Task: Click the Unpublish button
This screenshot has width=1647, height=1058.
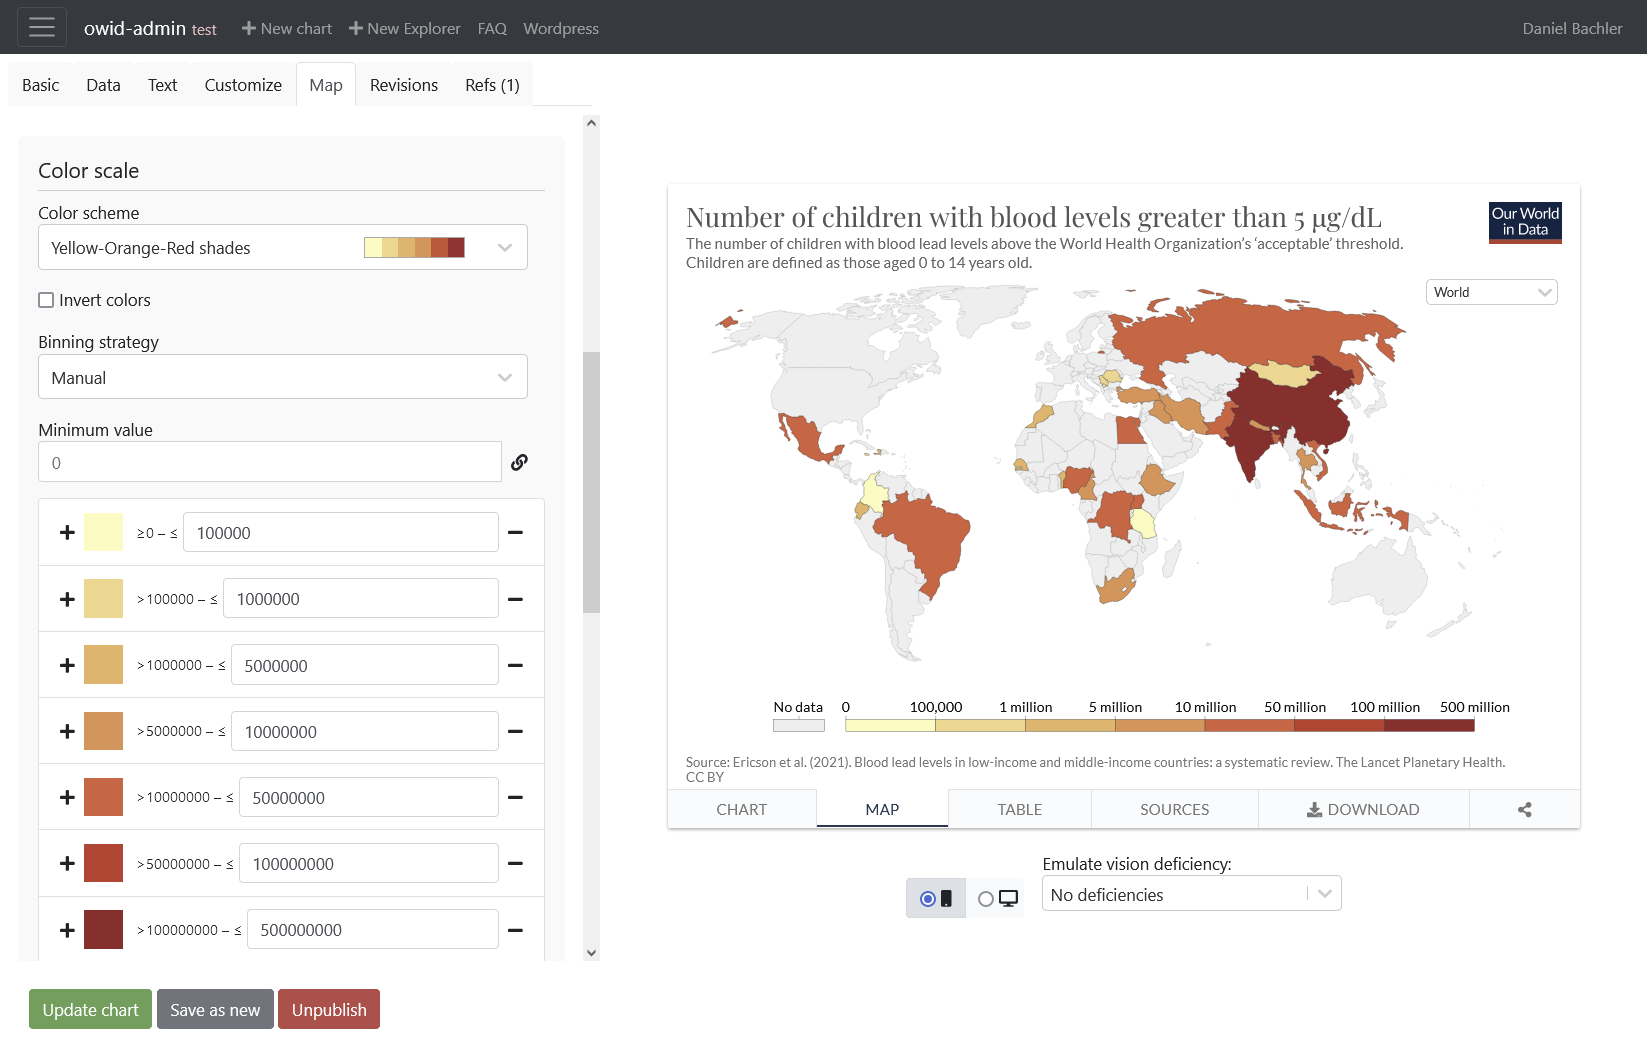Action: (x=329, y=1009)
